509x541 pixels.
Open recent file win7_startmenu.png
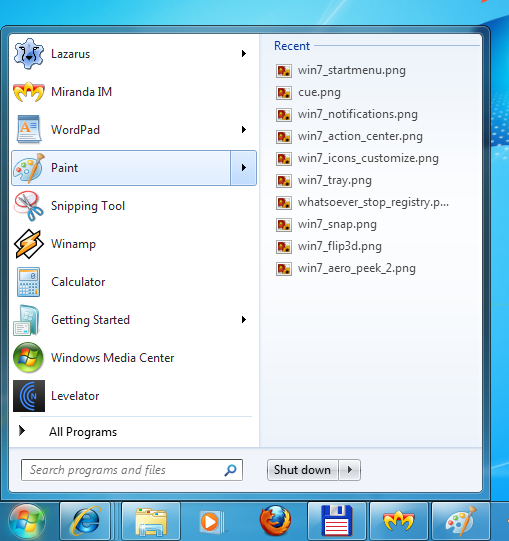point(352,70)
